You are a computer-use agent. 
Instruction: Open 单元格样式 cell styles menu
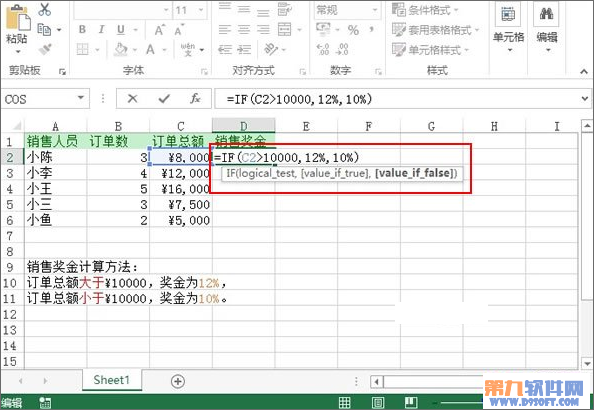(430, 49)
